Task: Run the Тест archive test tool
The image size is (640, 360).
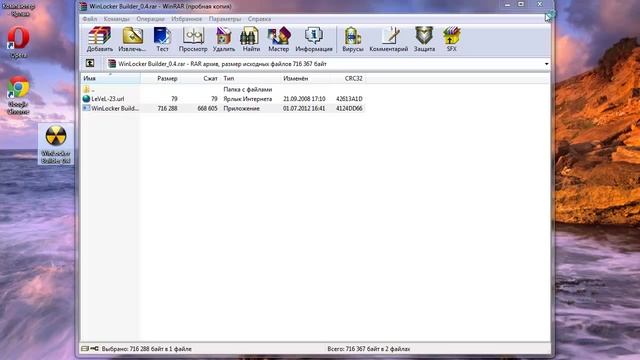Action: (x=162, y=39)
